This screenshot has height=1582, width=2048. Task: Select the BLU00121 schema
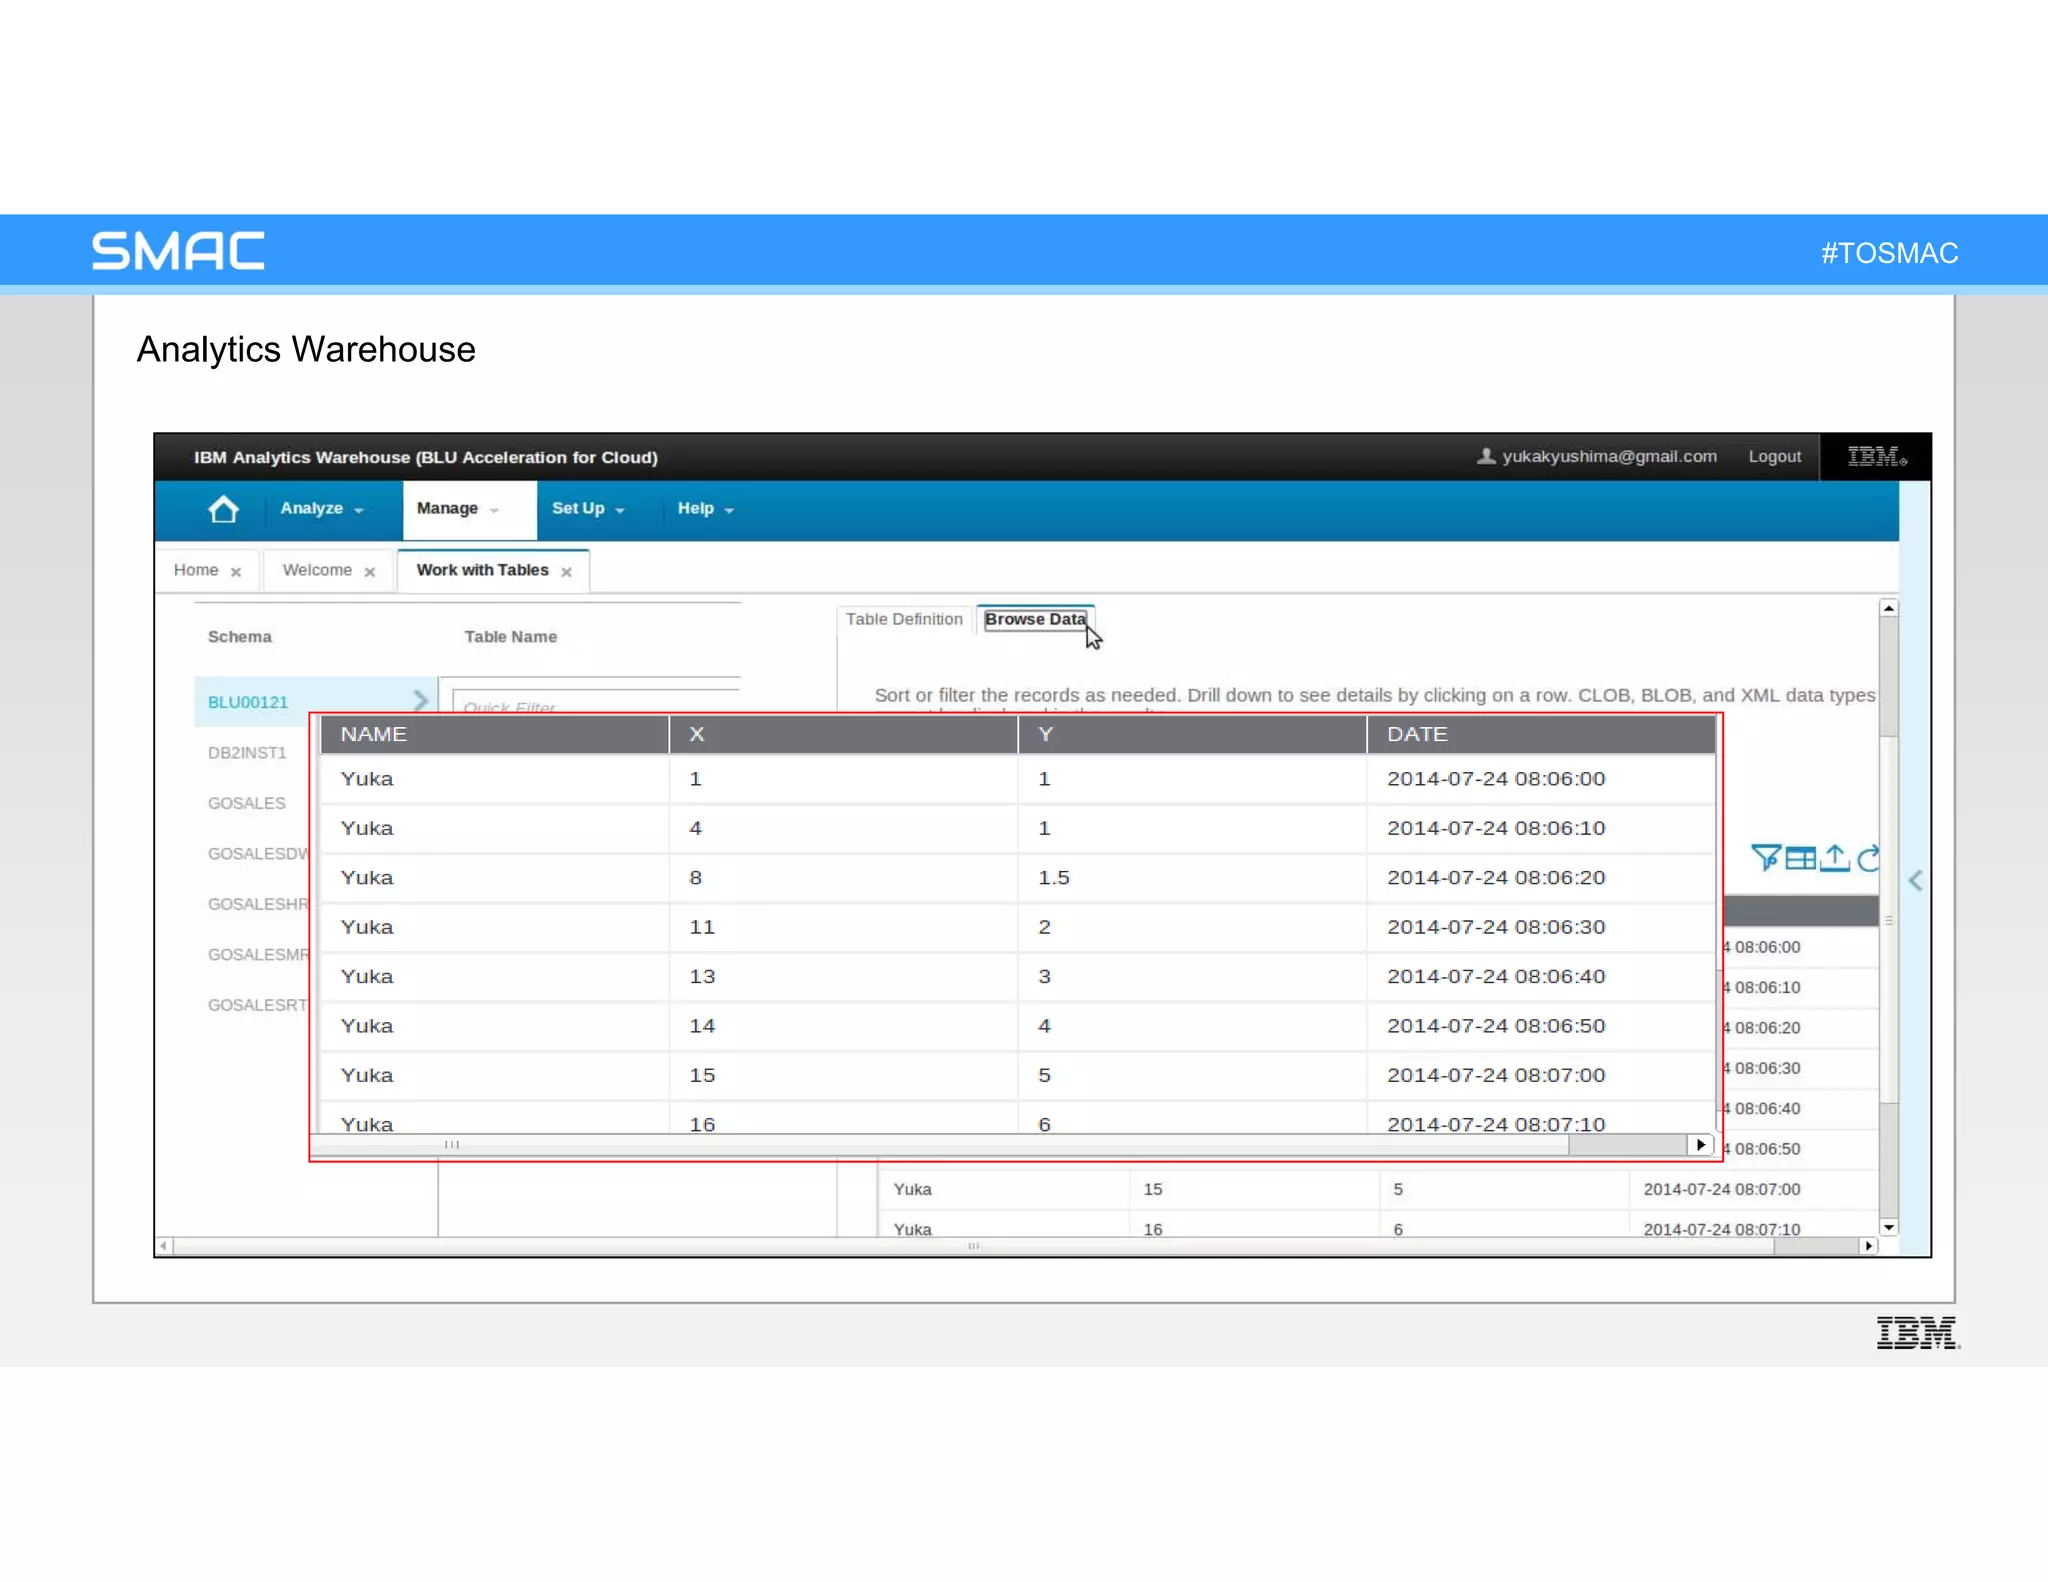248,702
